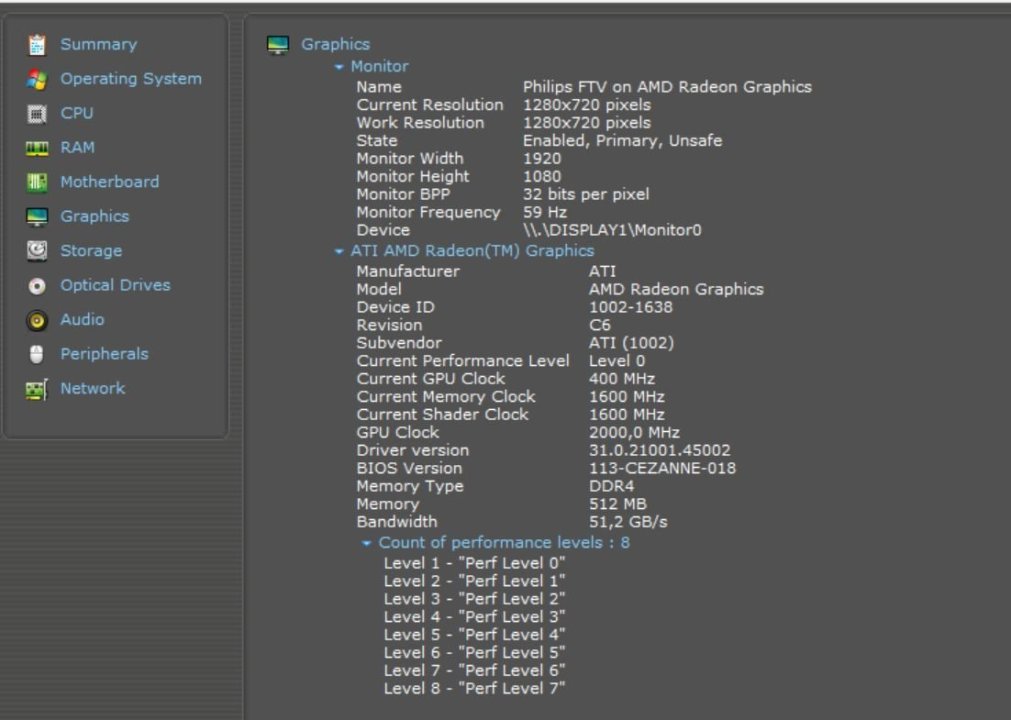The width and height of the screenshot is (1011, 720).
Task: Go to the Network section label
Action: (92, 388)
